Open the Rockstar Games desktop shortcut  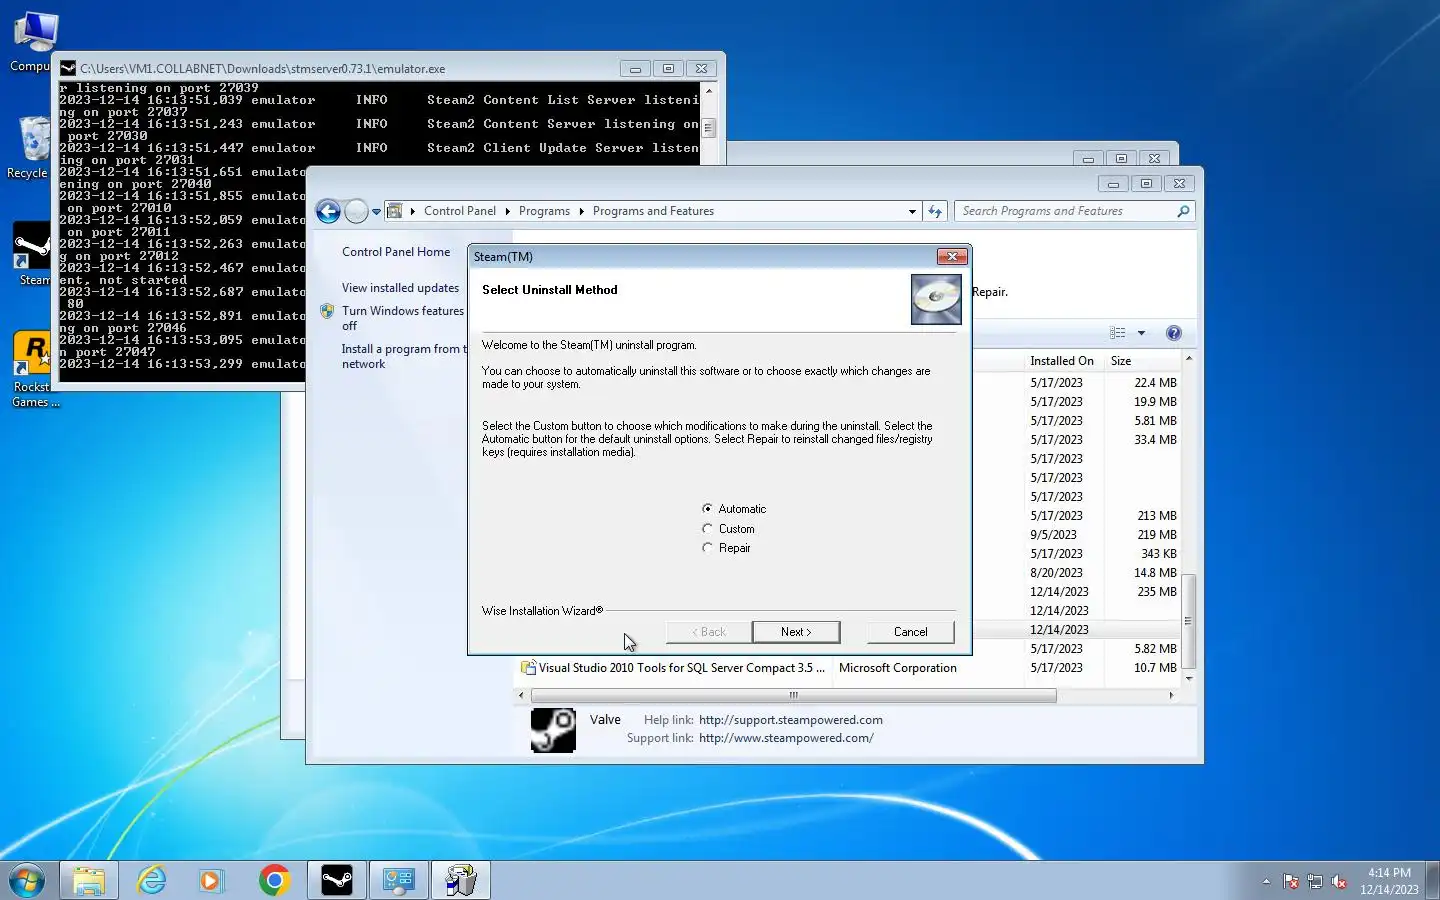click(x=35, y=370)
